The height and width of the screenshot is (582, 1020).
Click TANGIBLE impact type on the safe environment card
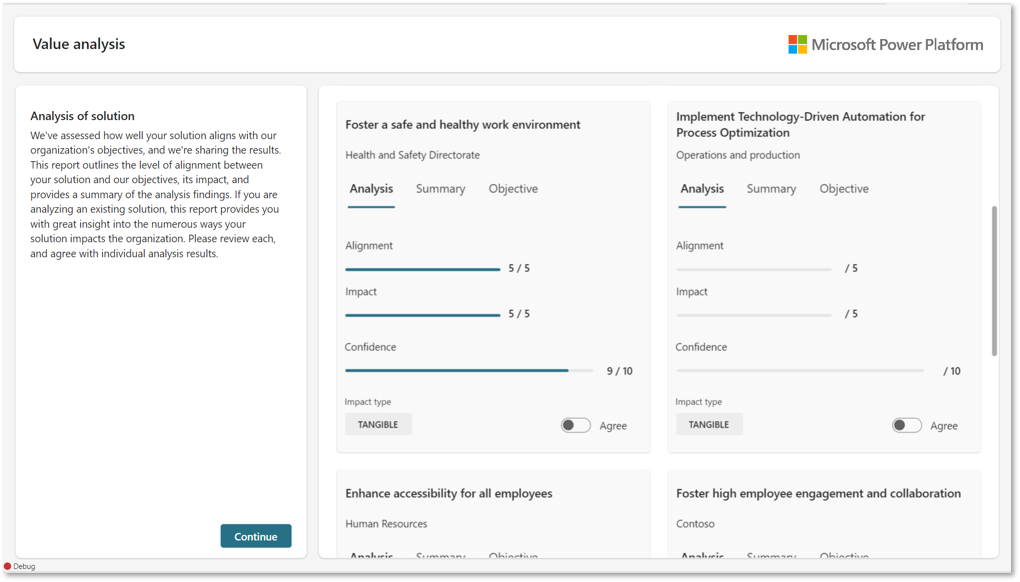pyautogui.click(x=378, y=425)
